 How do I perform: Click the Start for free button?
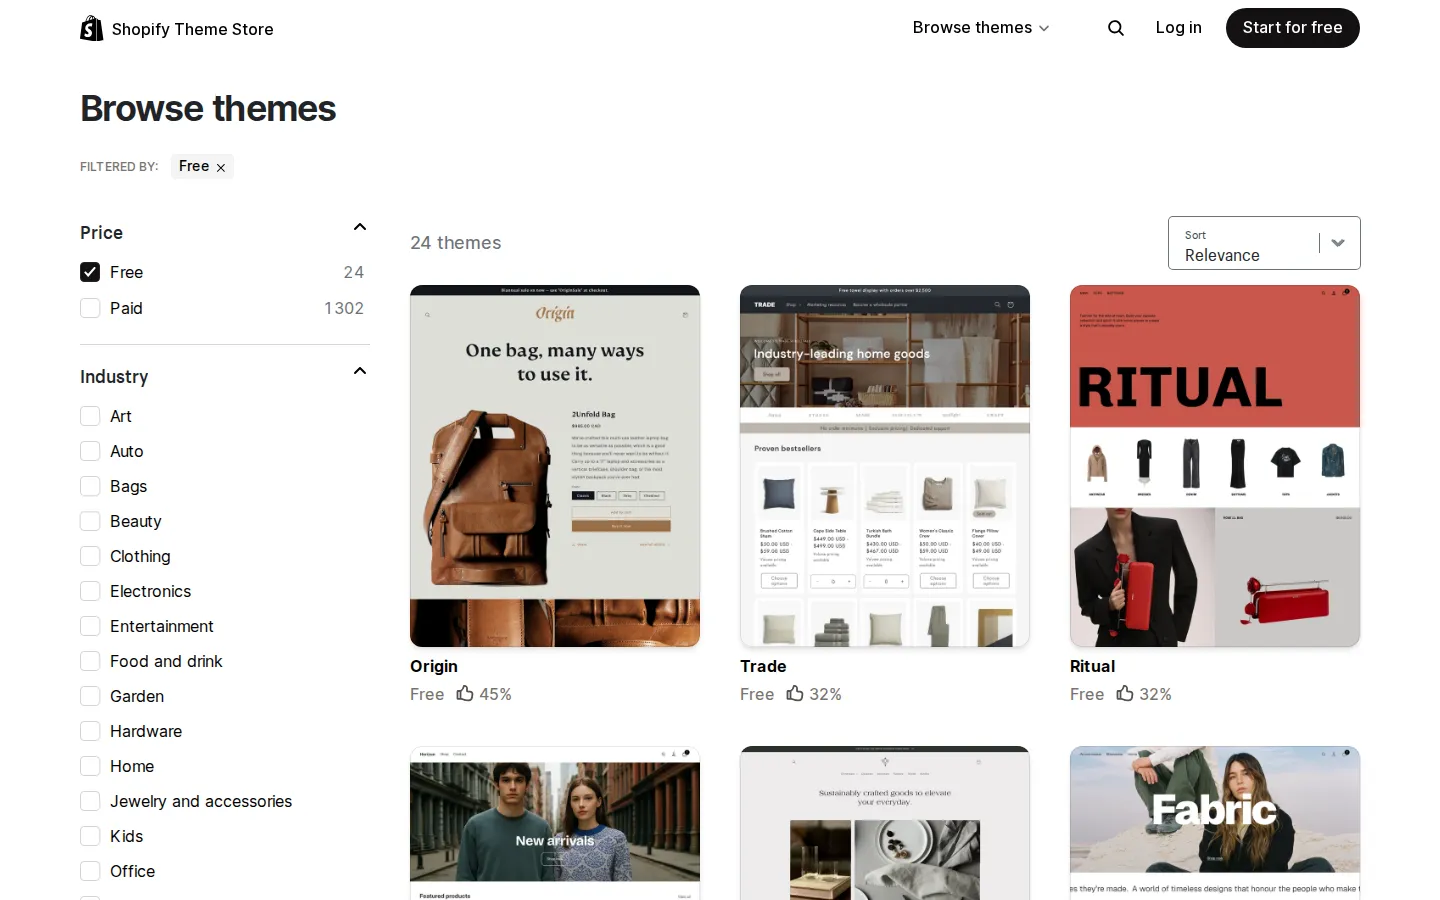click(1292, 28)
